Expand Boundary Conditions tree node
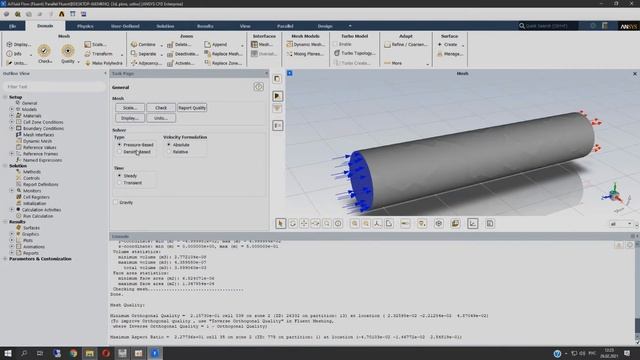 click(11, 128)
